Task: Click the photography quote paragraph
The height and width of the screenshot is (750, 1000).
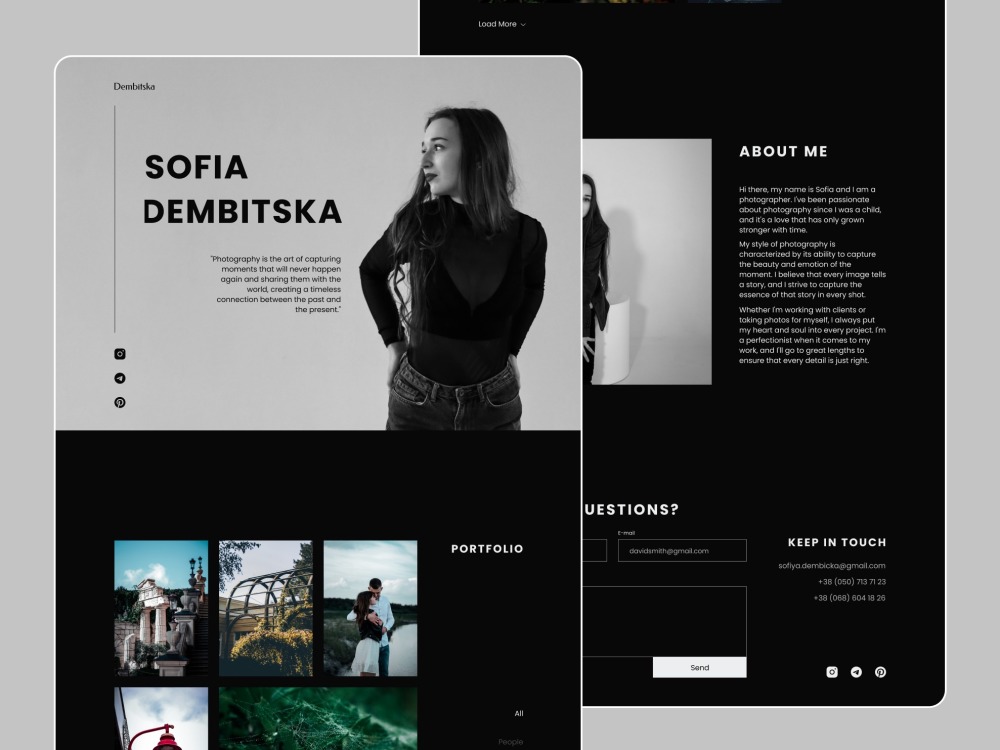Action: tap(276, 284)
